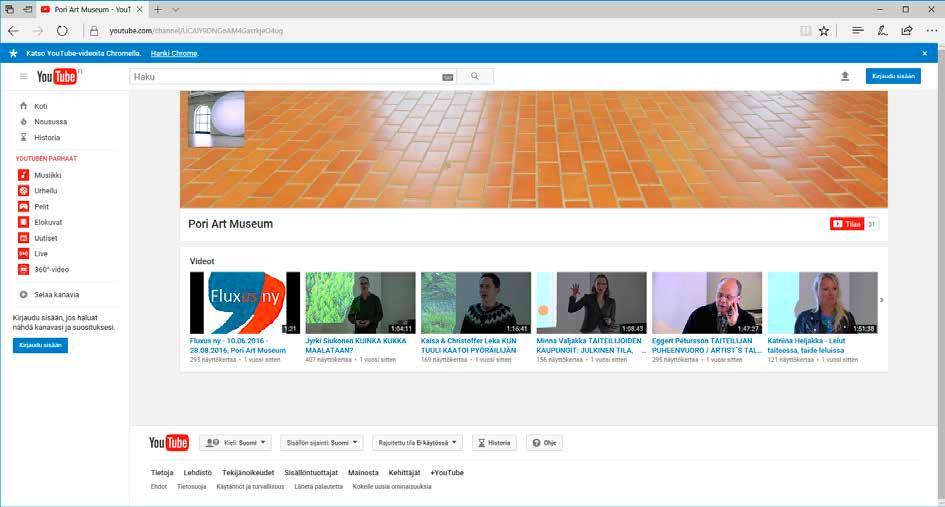Click the Koti home icon
Image resolution: width=945 pixels, height=507 pixels.
24,106
